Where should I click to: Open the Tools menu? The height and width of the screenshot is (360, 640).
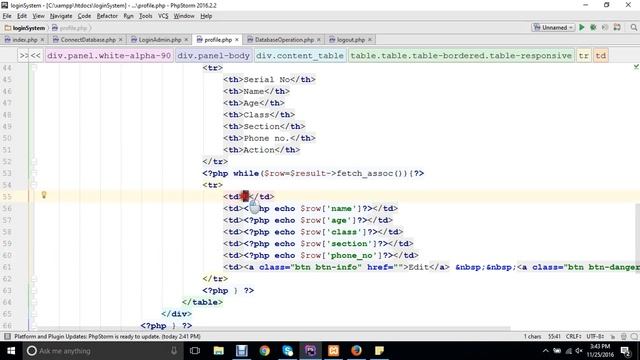coord(145,16)
